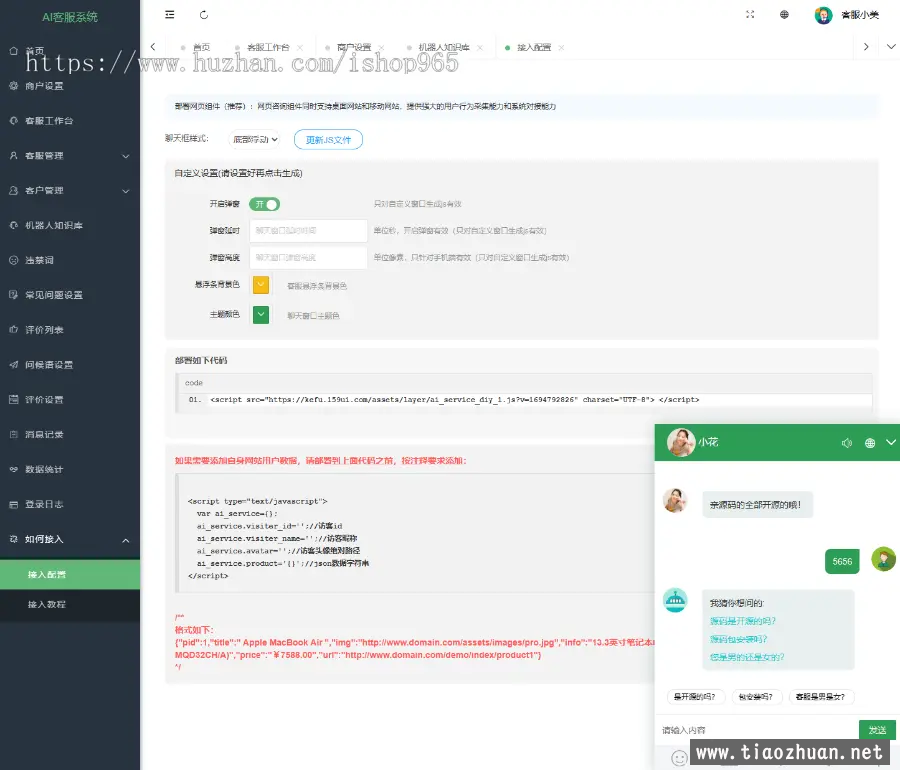
Task: Open the tab options dropdown chevron
Action: pos(891,47)
